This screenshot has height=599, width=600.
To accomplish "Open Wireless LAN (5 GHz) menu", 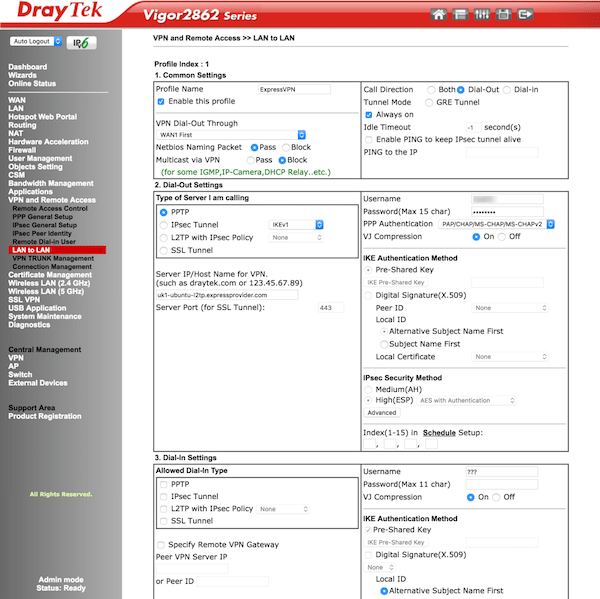I will pyautogui.click(x=46, y=292).
